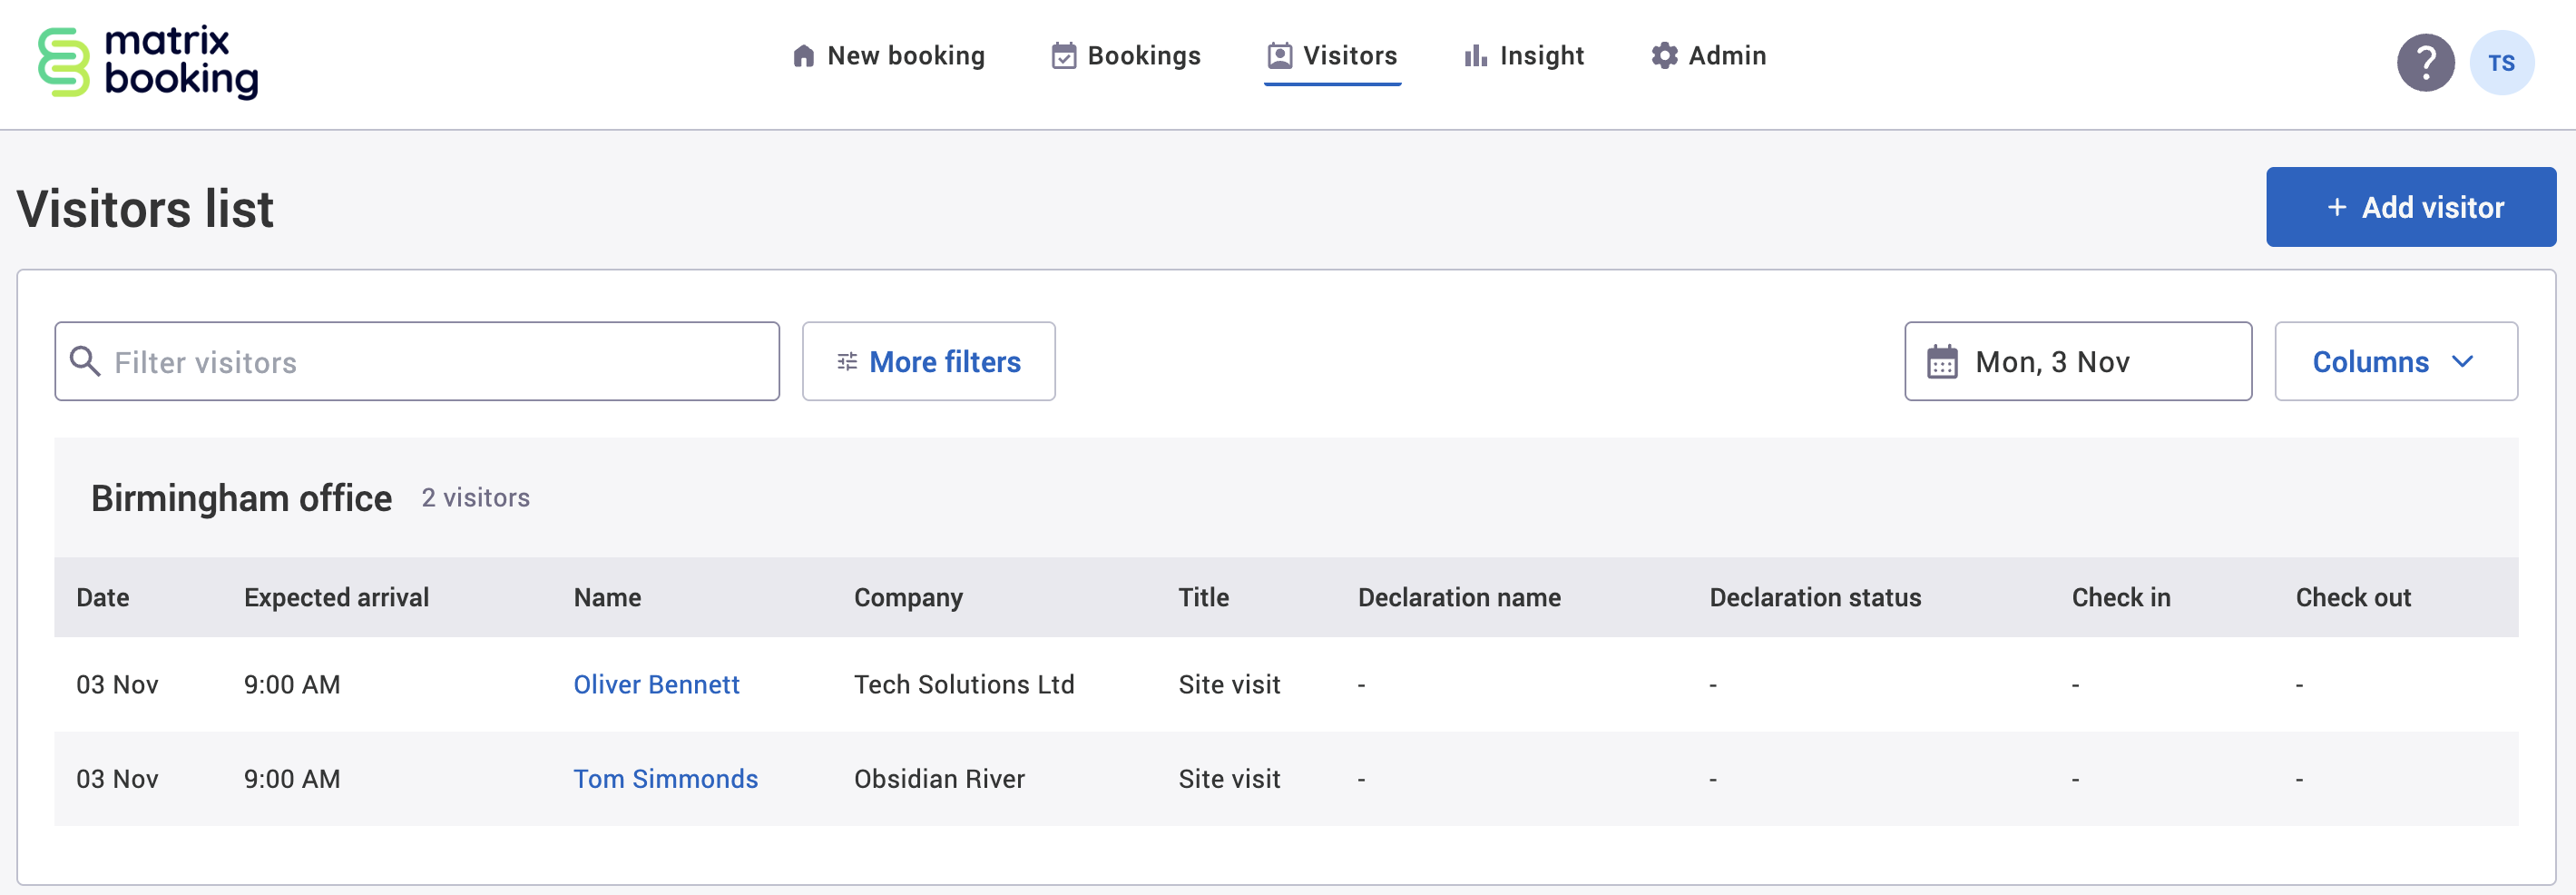Open the More filters button
Screen dimensions: 2576x895
click(x=928, y=362)
